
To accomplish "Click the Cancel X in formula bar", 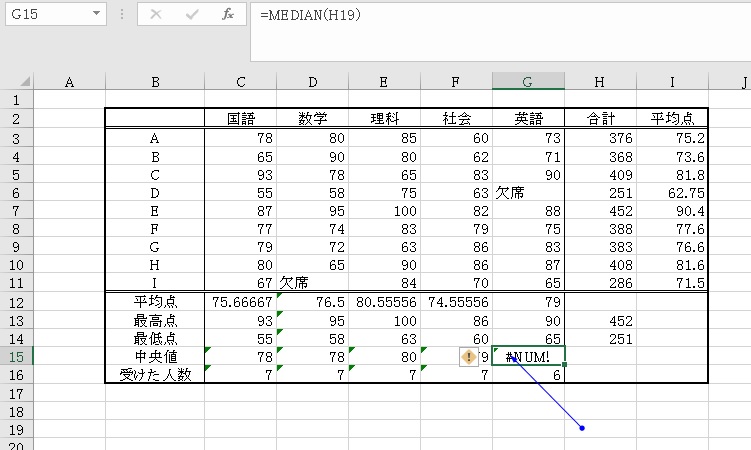I will pos(156,15).
